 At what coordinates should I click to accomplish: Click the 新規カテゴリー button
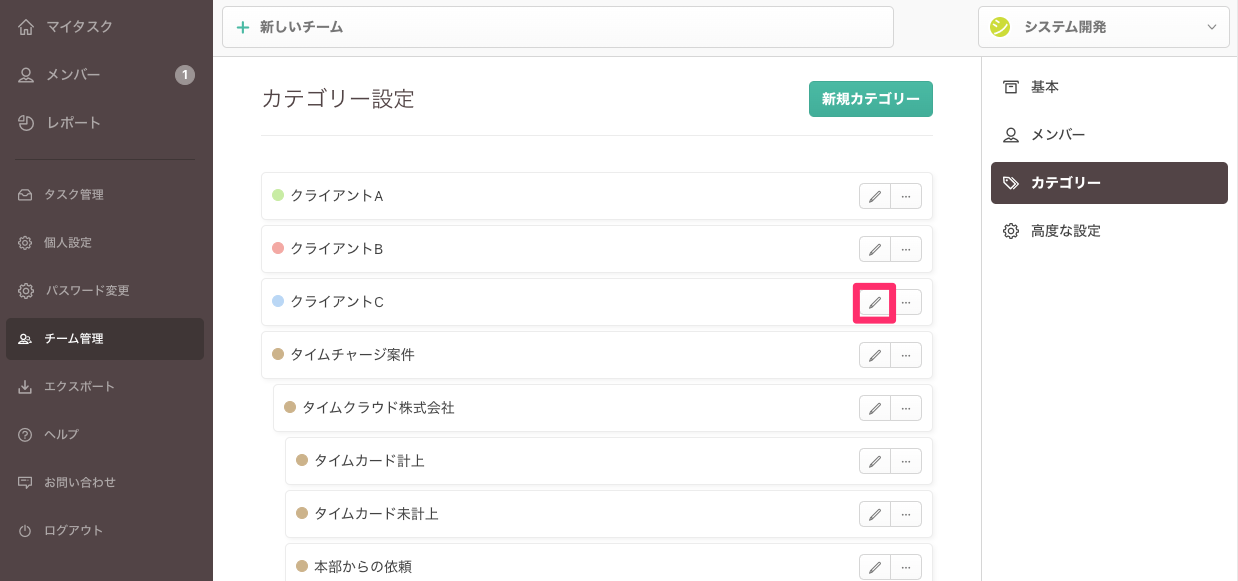[x=870, y=99]
